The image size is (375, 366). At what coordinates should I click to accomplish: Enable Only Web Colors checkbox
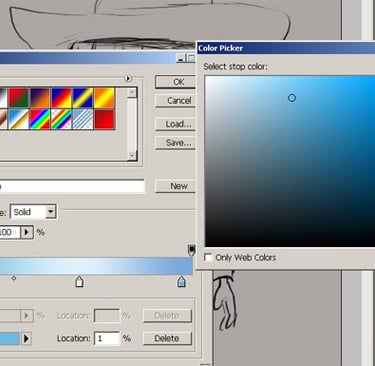coord(208,257)
